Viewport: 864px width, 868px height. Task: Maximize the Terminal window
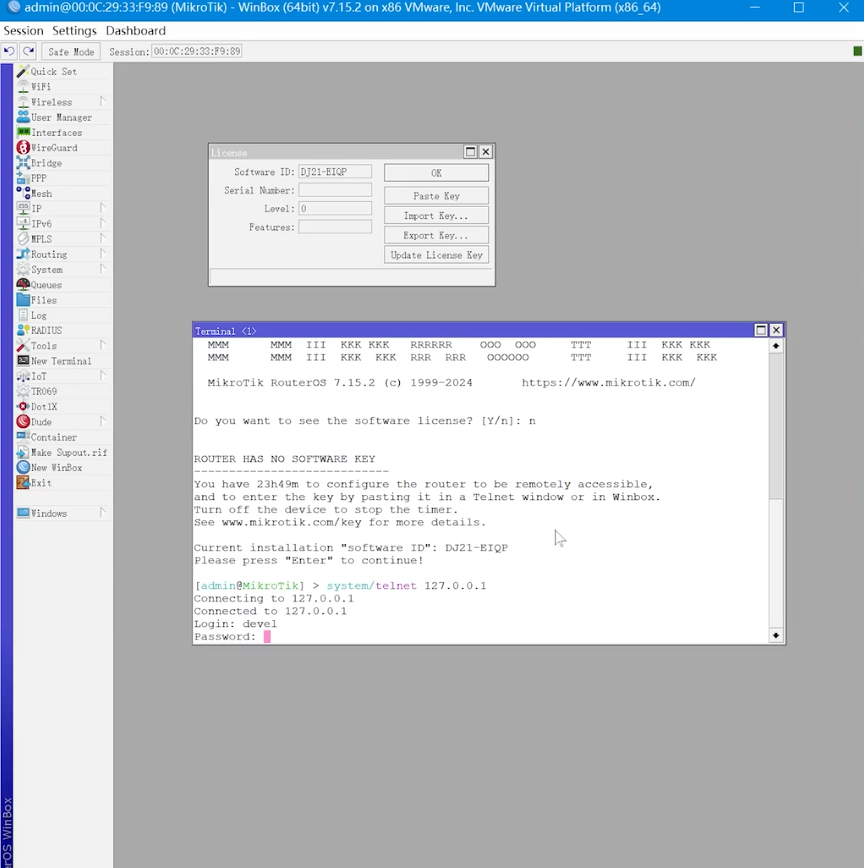point(761,330)
